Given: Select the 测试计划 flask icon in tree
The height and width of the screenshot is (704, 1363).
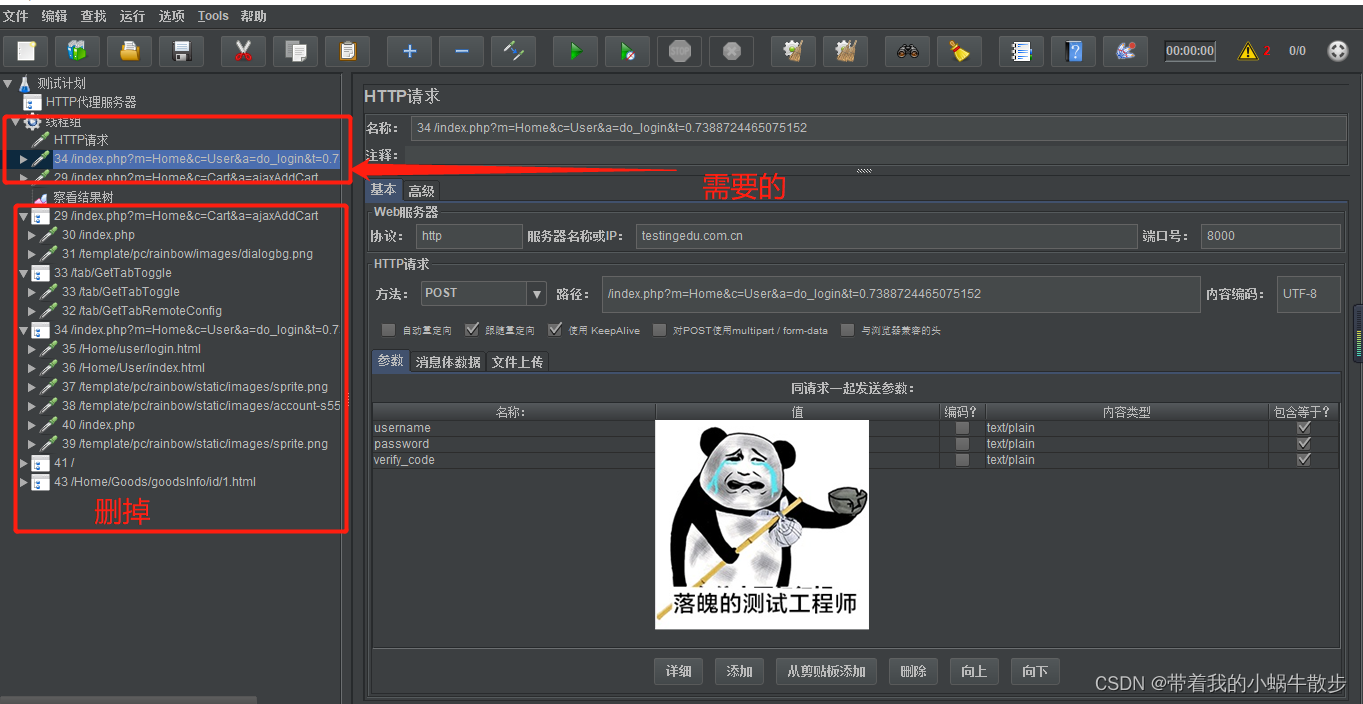Looking at the screenshot, I should (24, 83).
